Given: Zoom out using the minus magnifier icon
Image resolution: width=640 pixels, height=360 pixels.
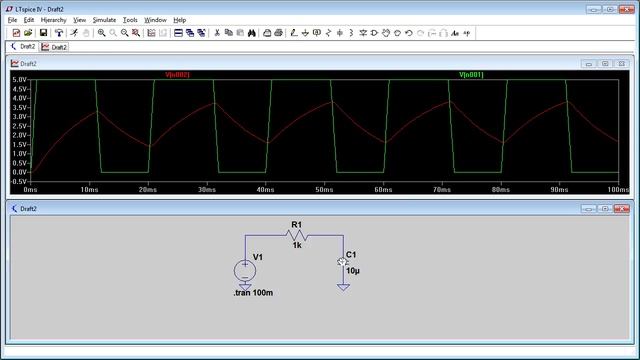Looking at the screenshot, I should [124, 33].
